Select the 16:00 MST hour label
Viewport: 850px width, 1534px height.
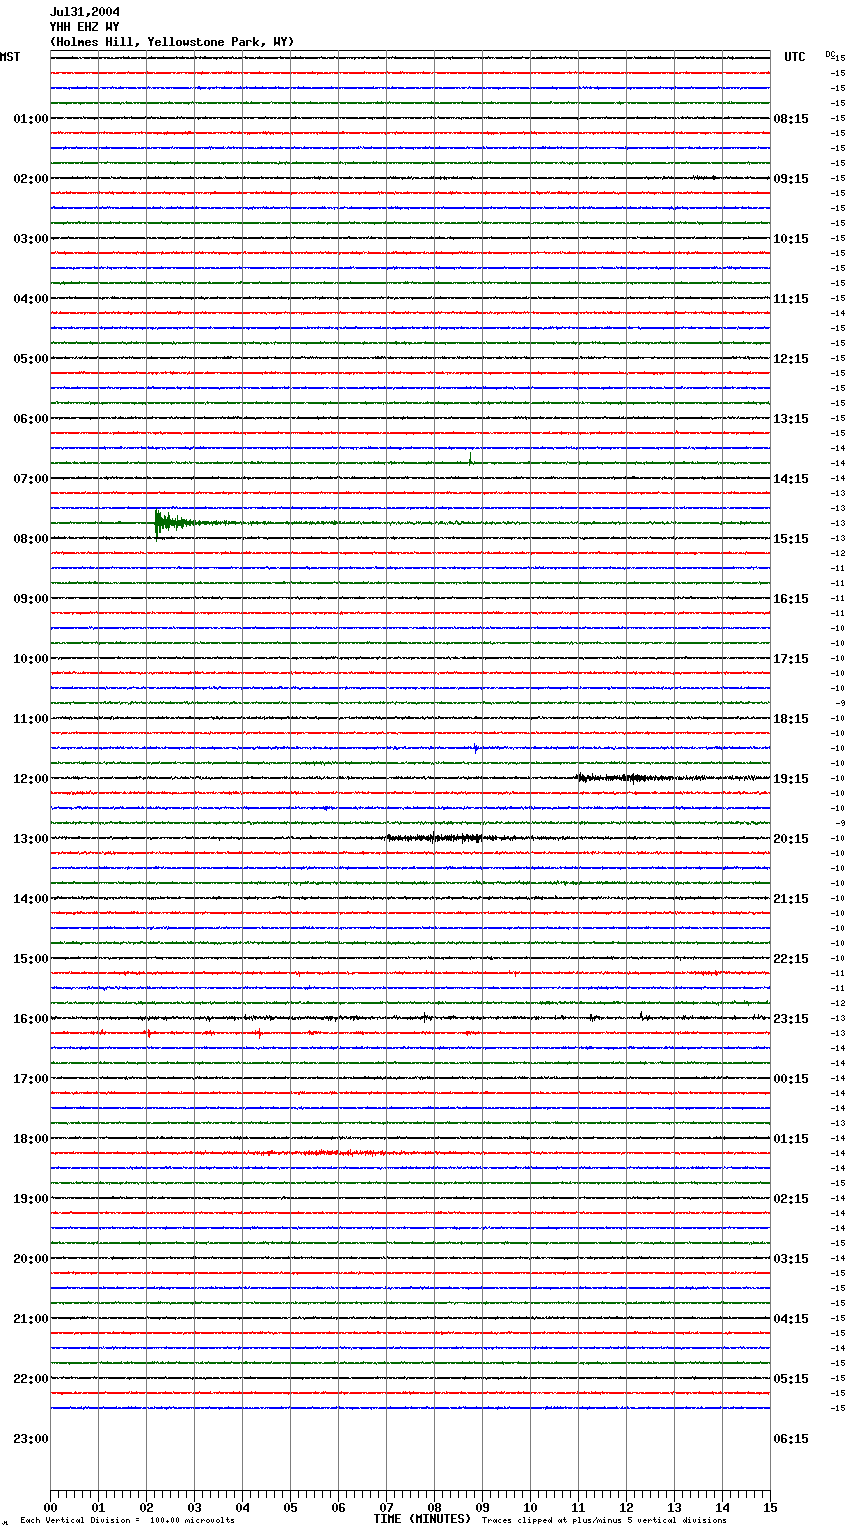tap(31, 1019)
